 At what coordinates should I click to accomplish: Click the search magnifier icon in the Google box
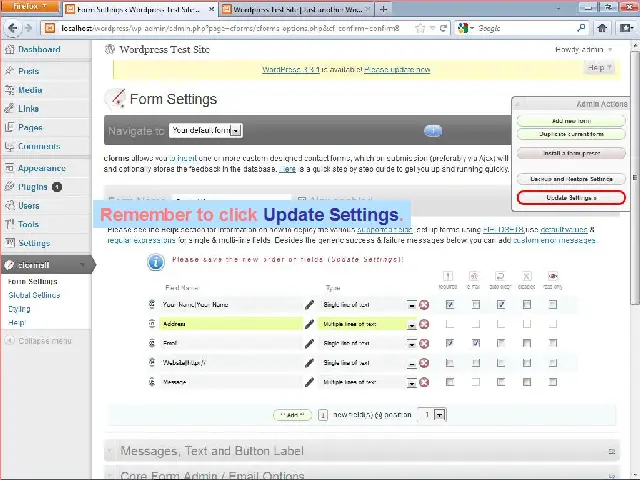pyautogui.click(x=581, y=28)
